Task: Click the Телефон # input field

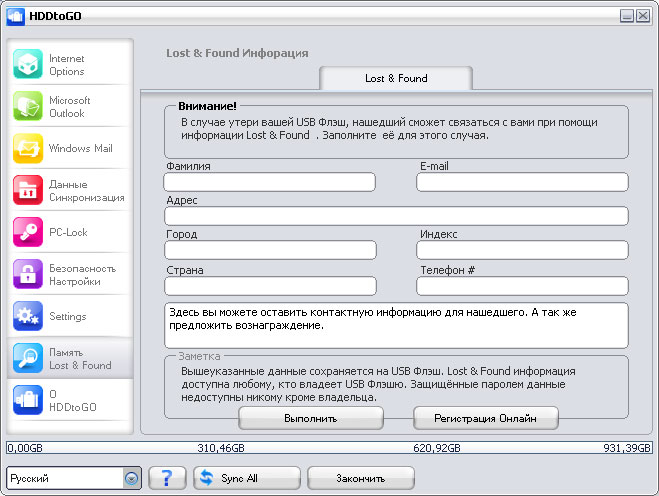Action: [522, 286]
